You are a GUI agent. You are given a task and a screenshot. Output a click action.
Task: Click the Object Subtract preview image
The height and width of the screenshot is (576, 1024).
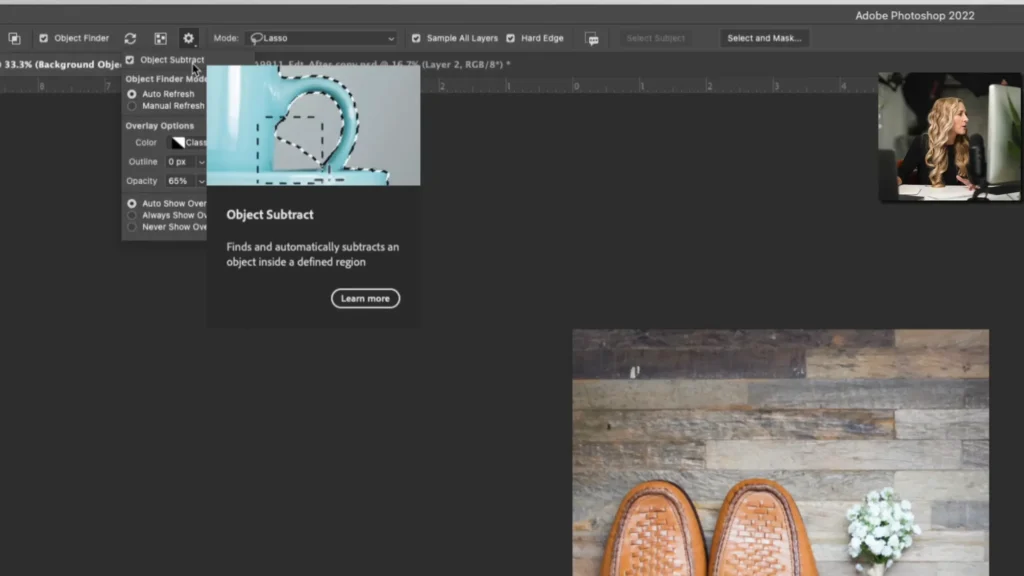pyautogui.click(x=313, y=125)
